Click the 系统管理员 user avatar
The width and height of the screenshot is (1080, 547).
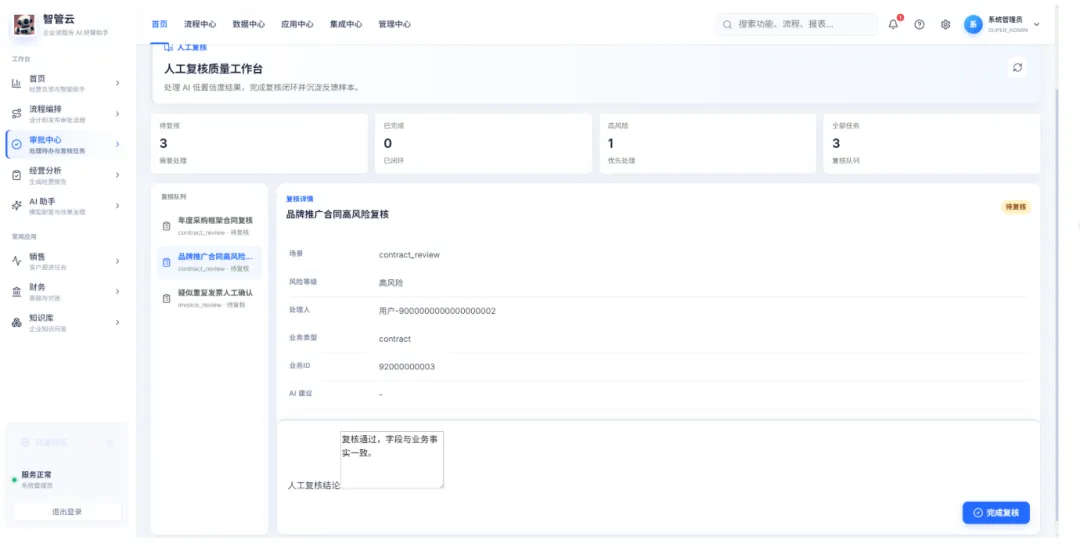[x=973, y=24]
